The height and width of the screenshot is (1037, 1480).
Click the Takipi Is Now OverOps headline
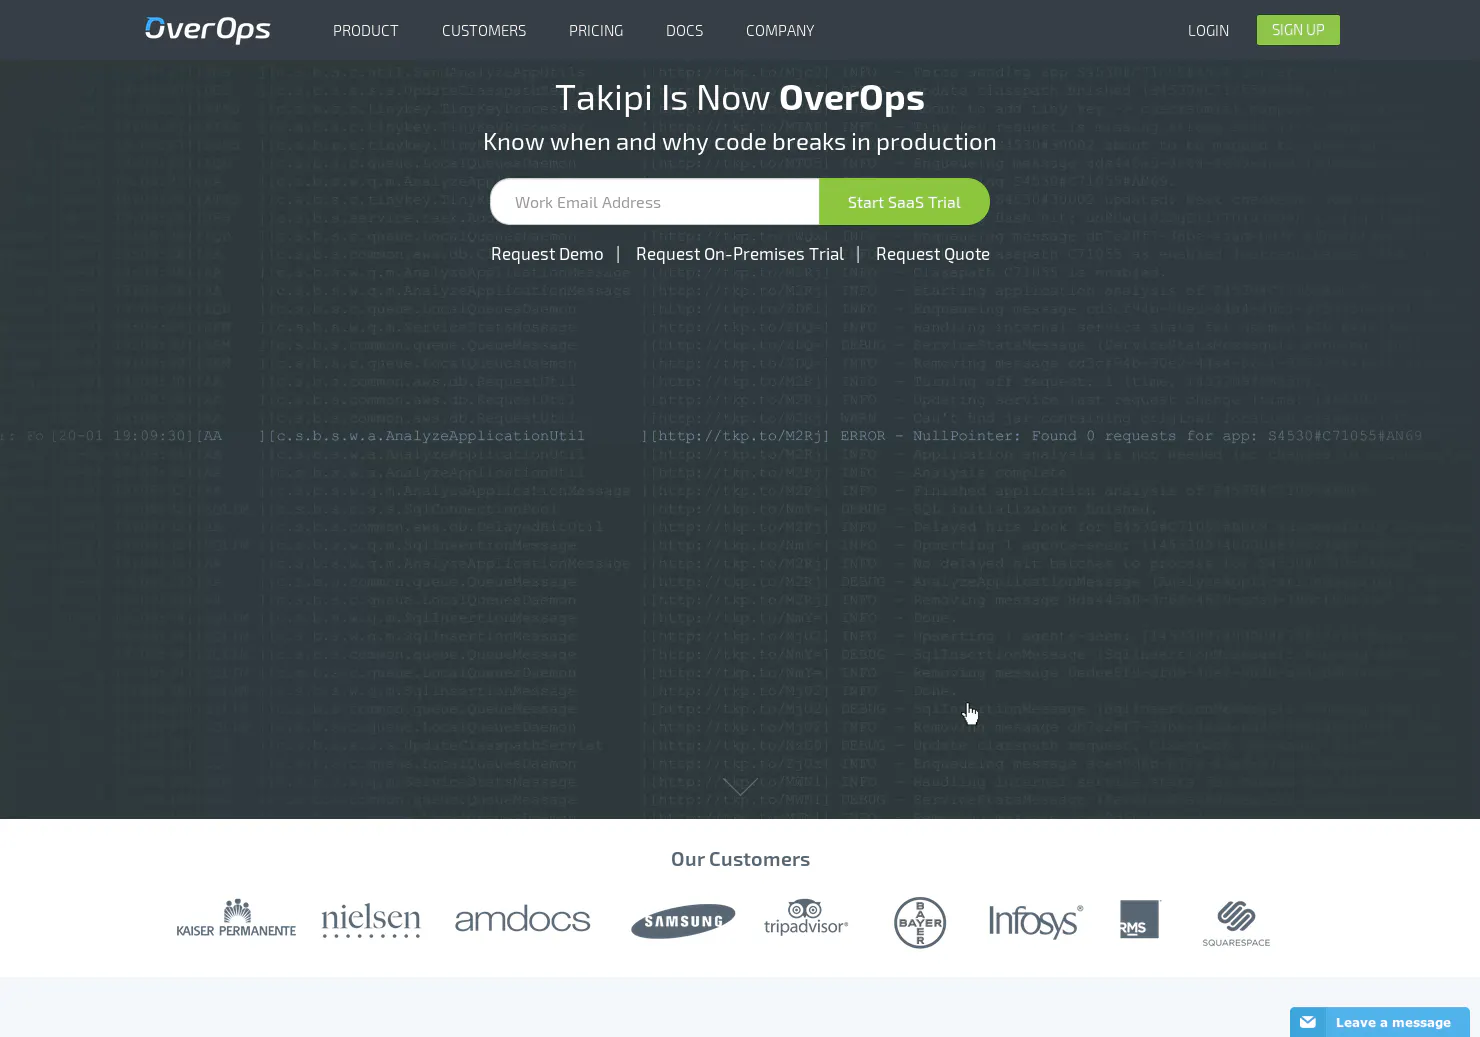coord(740,98)
